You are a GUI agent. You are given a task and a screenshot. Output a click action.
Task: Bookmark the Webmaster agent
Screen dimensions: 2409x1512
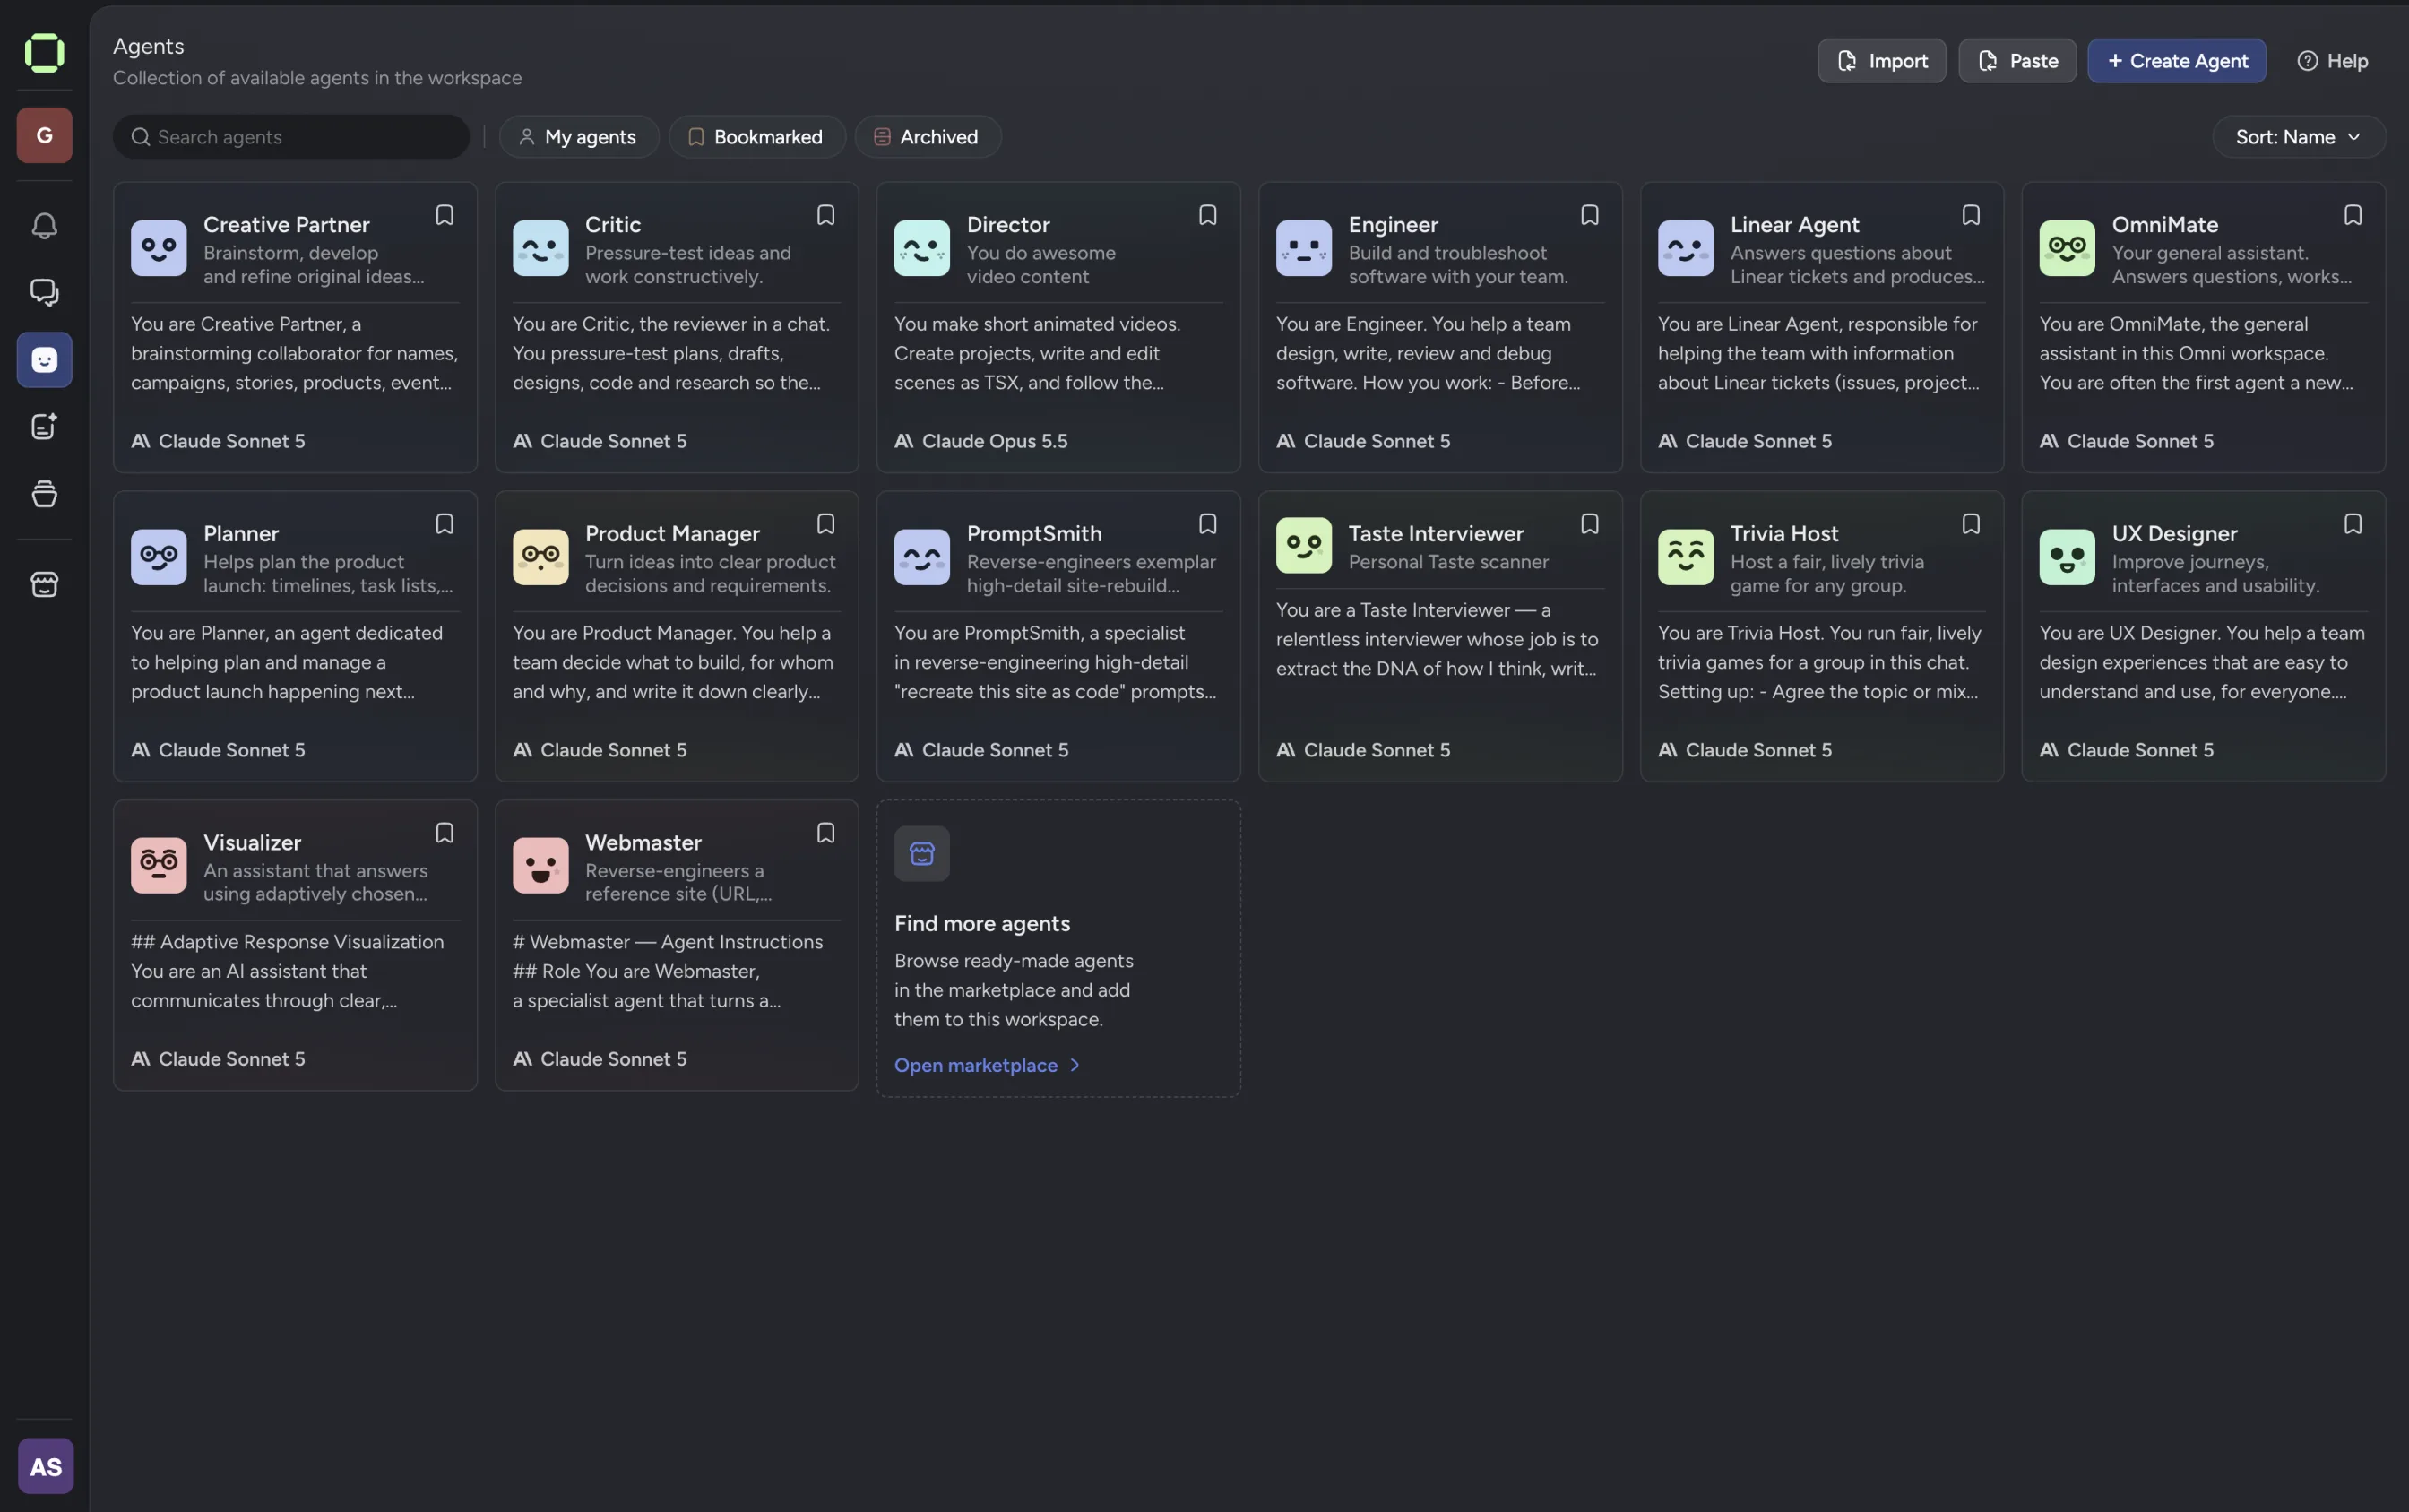[x=826, y=834]
